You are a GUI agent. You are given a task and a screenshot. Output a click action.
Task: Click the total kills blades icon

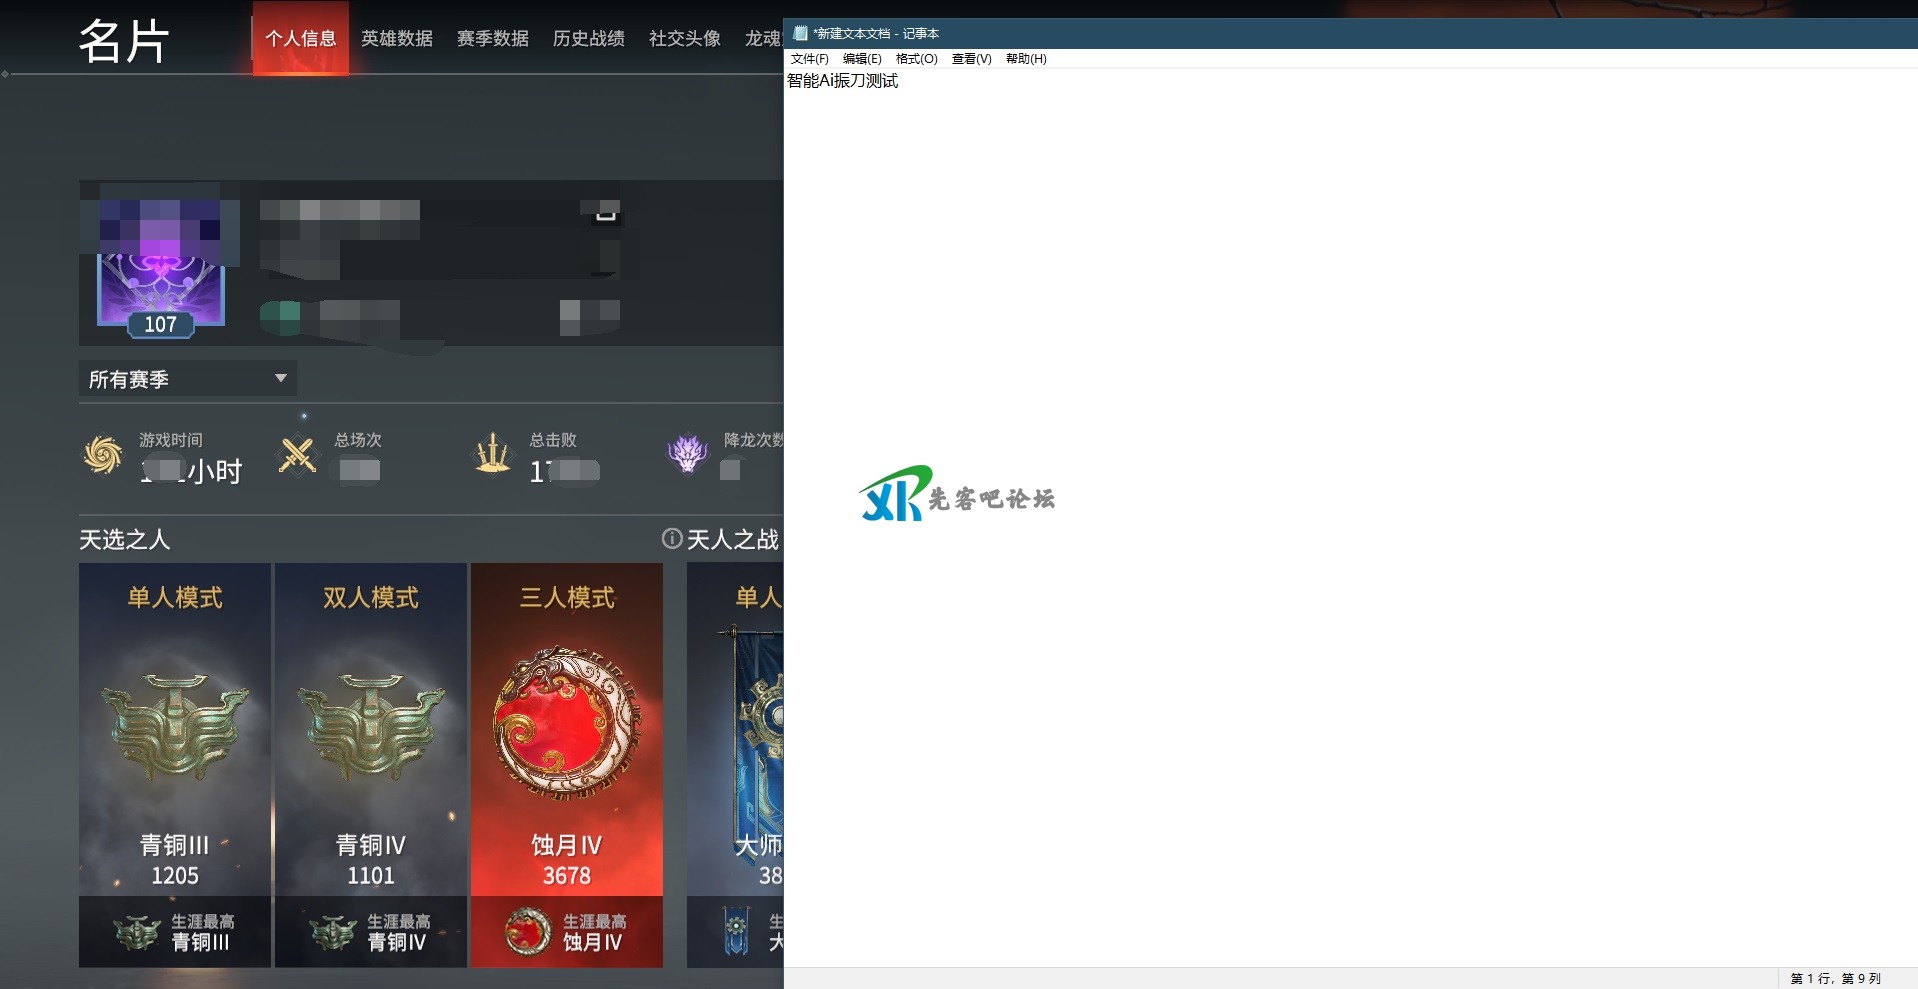coord(492,455)
